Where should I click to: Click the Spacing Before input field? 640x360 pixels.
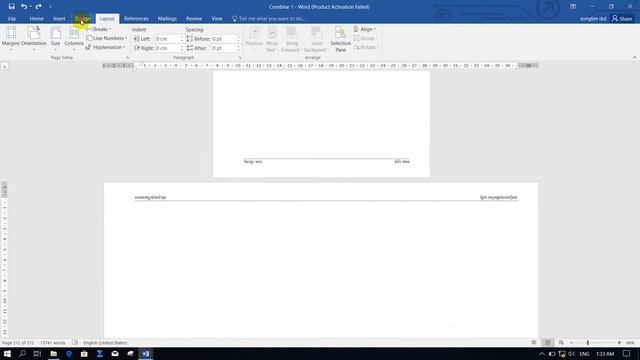pyautogui.click(x=223, y=39)
